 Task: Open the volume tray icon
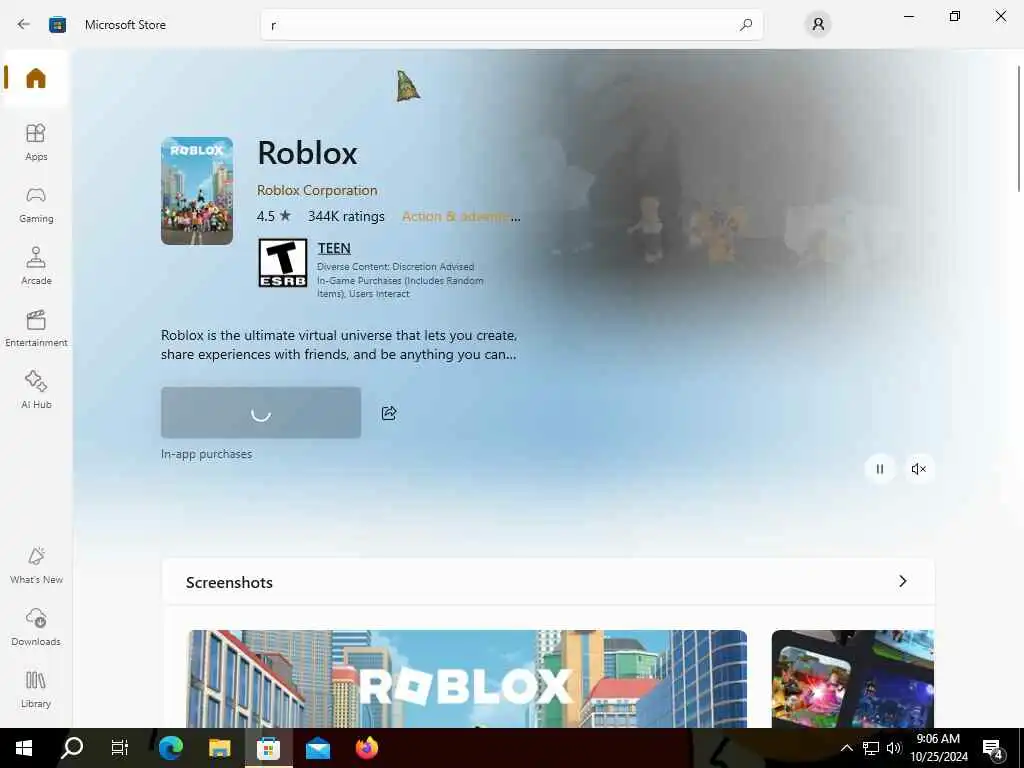tap(894, 748)
